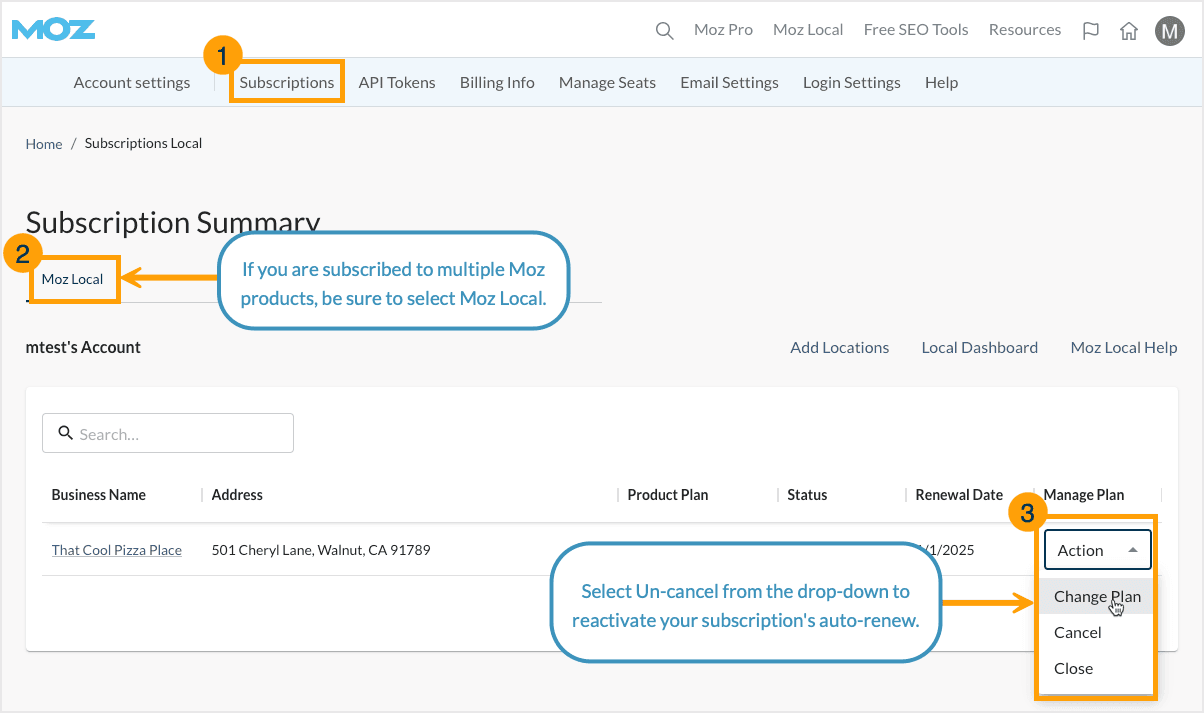Open the Billing Info page
Screen dimensions: 1204x713
click(x=497, y=82)
